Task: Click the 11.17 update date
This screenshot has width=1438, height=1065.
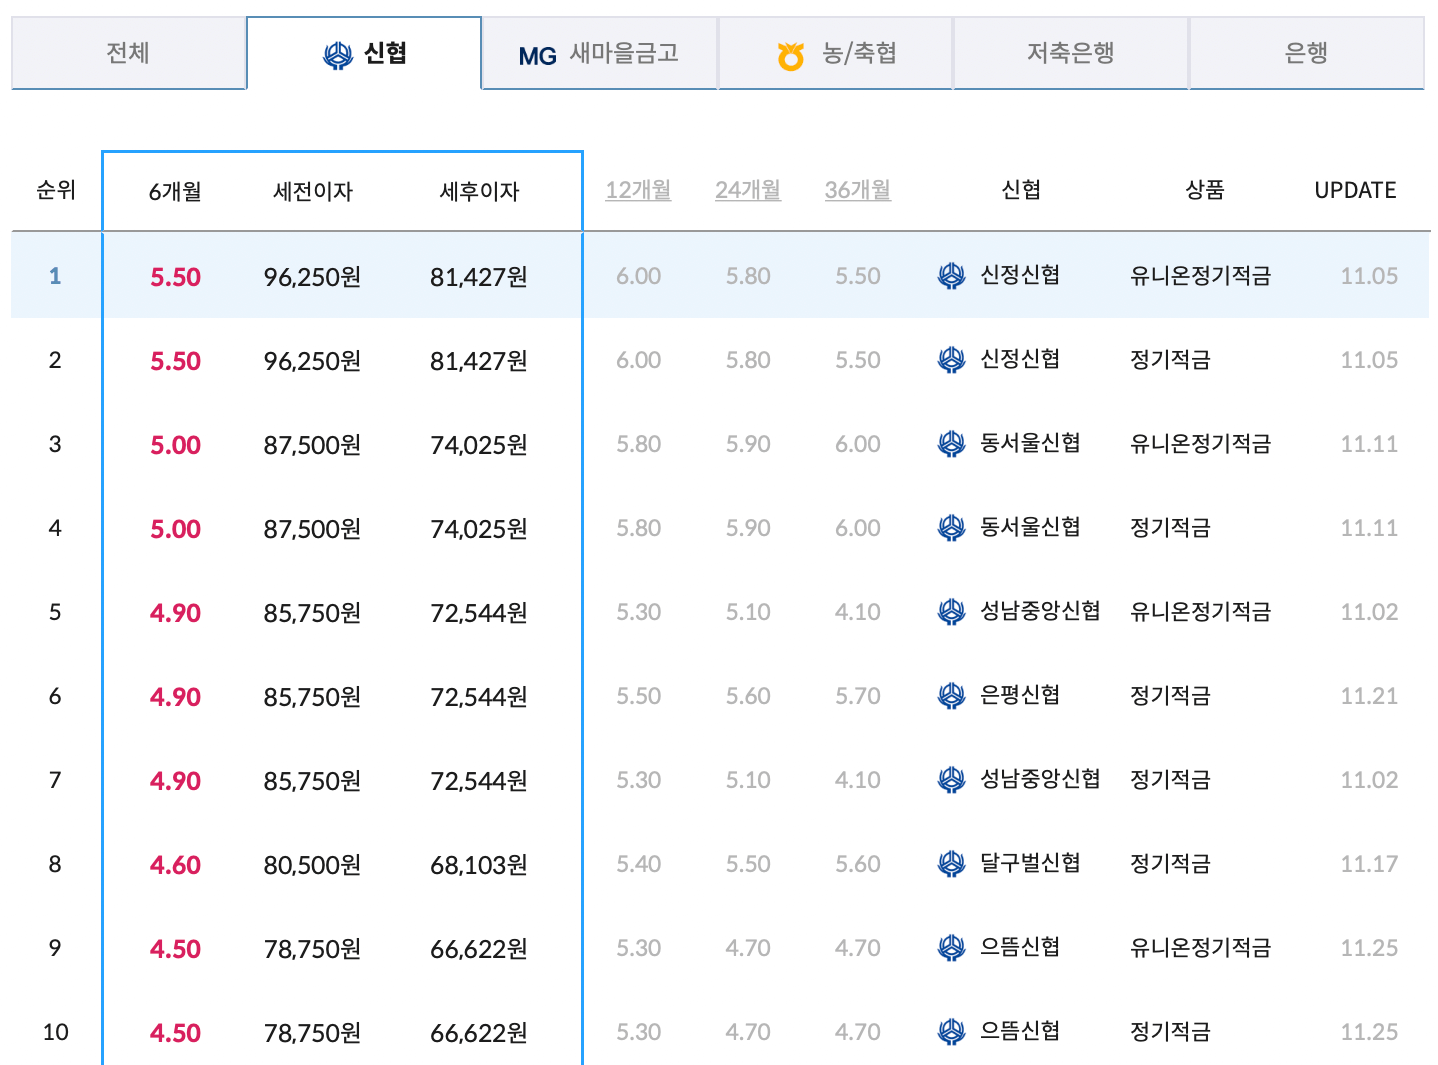Action: pyautogui.click(x=1369, y=864)
